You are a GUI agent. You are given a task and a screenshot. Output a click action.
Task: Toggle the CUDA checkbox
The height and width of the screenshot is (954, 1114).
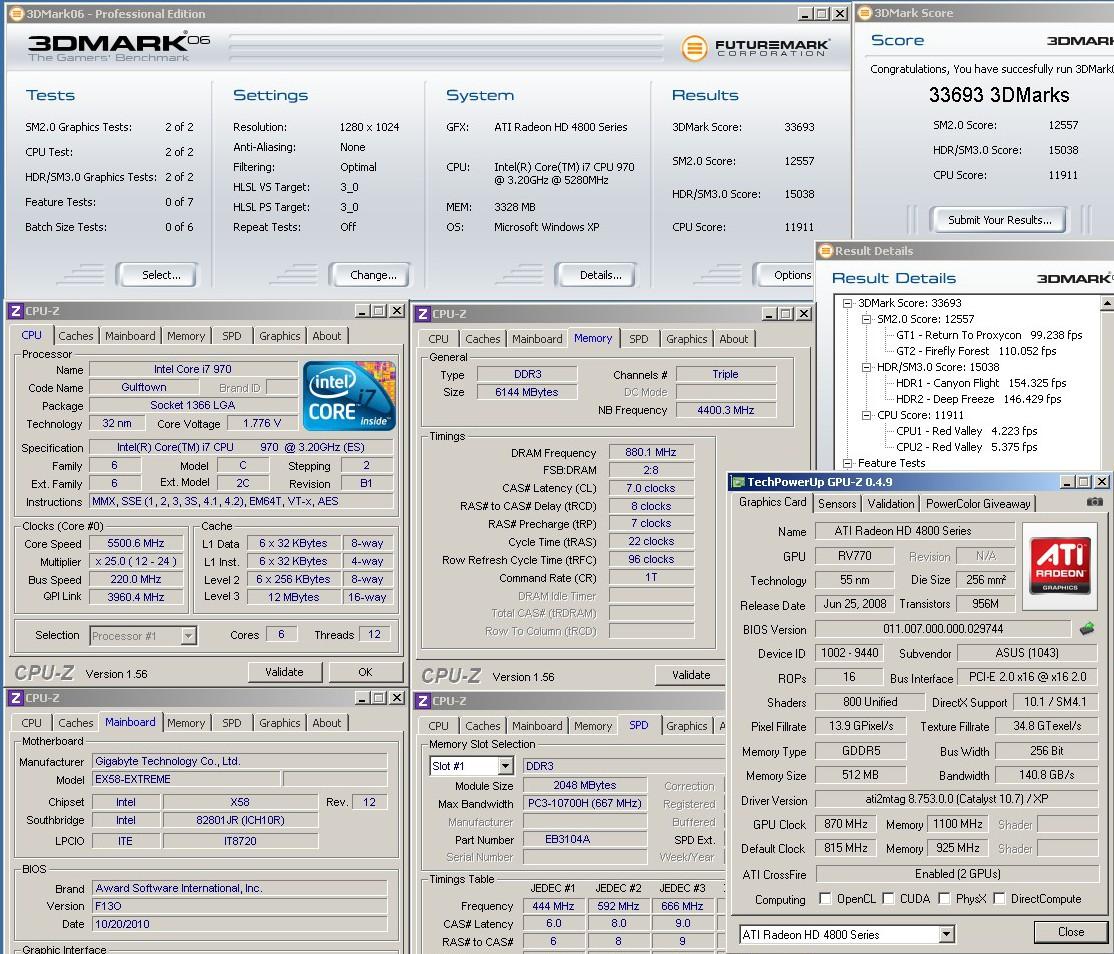pos(888,899)
